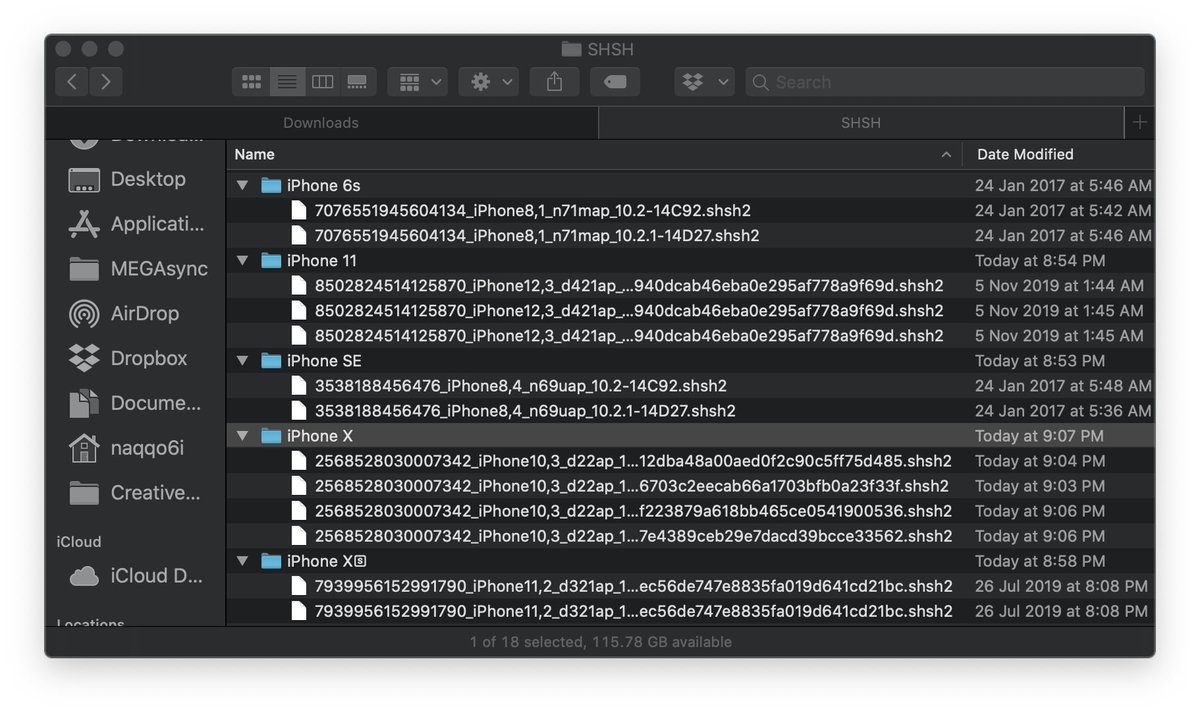Collapse the iPhone 11 folder triangle
Viewport: 1200px width, 713px height.
tap(242, 261)
